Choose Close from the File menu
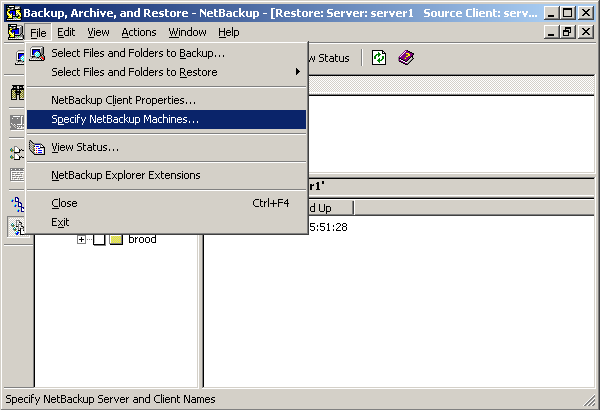The image size is (600, 410). pyautogui.click(x=166, y=203)
